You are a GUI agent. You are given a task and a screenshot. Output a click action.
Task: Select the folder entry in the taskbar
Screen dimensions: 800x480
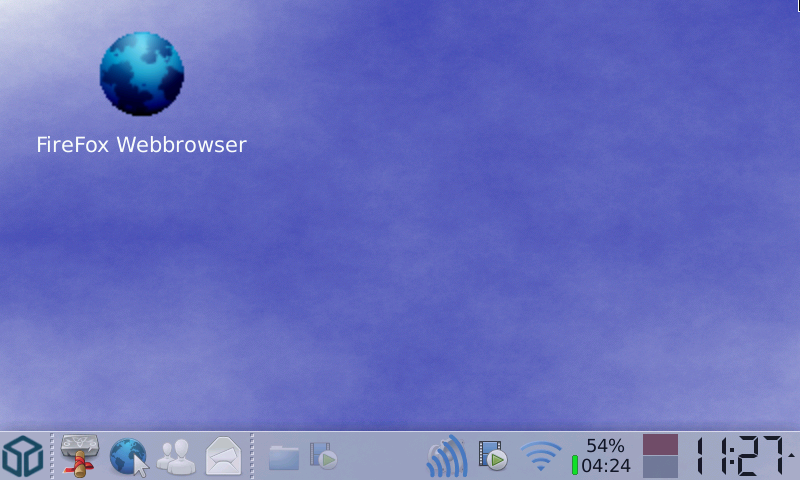284,458
